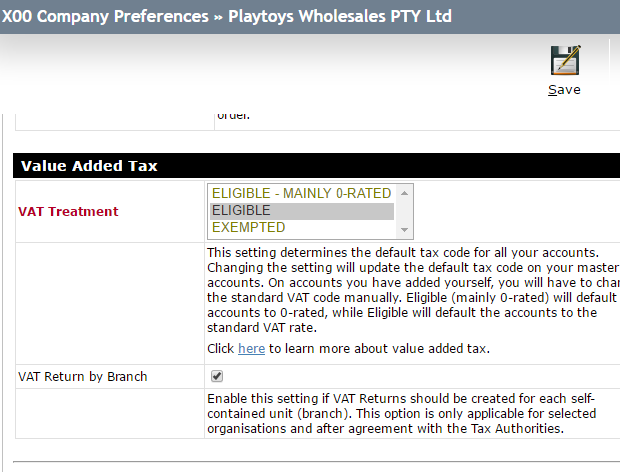Click the Save text label
Image resolution: width=620 pixels, height=472 pixels.
(564, 90)
